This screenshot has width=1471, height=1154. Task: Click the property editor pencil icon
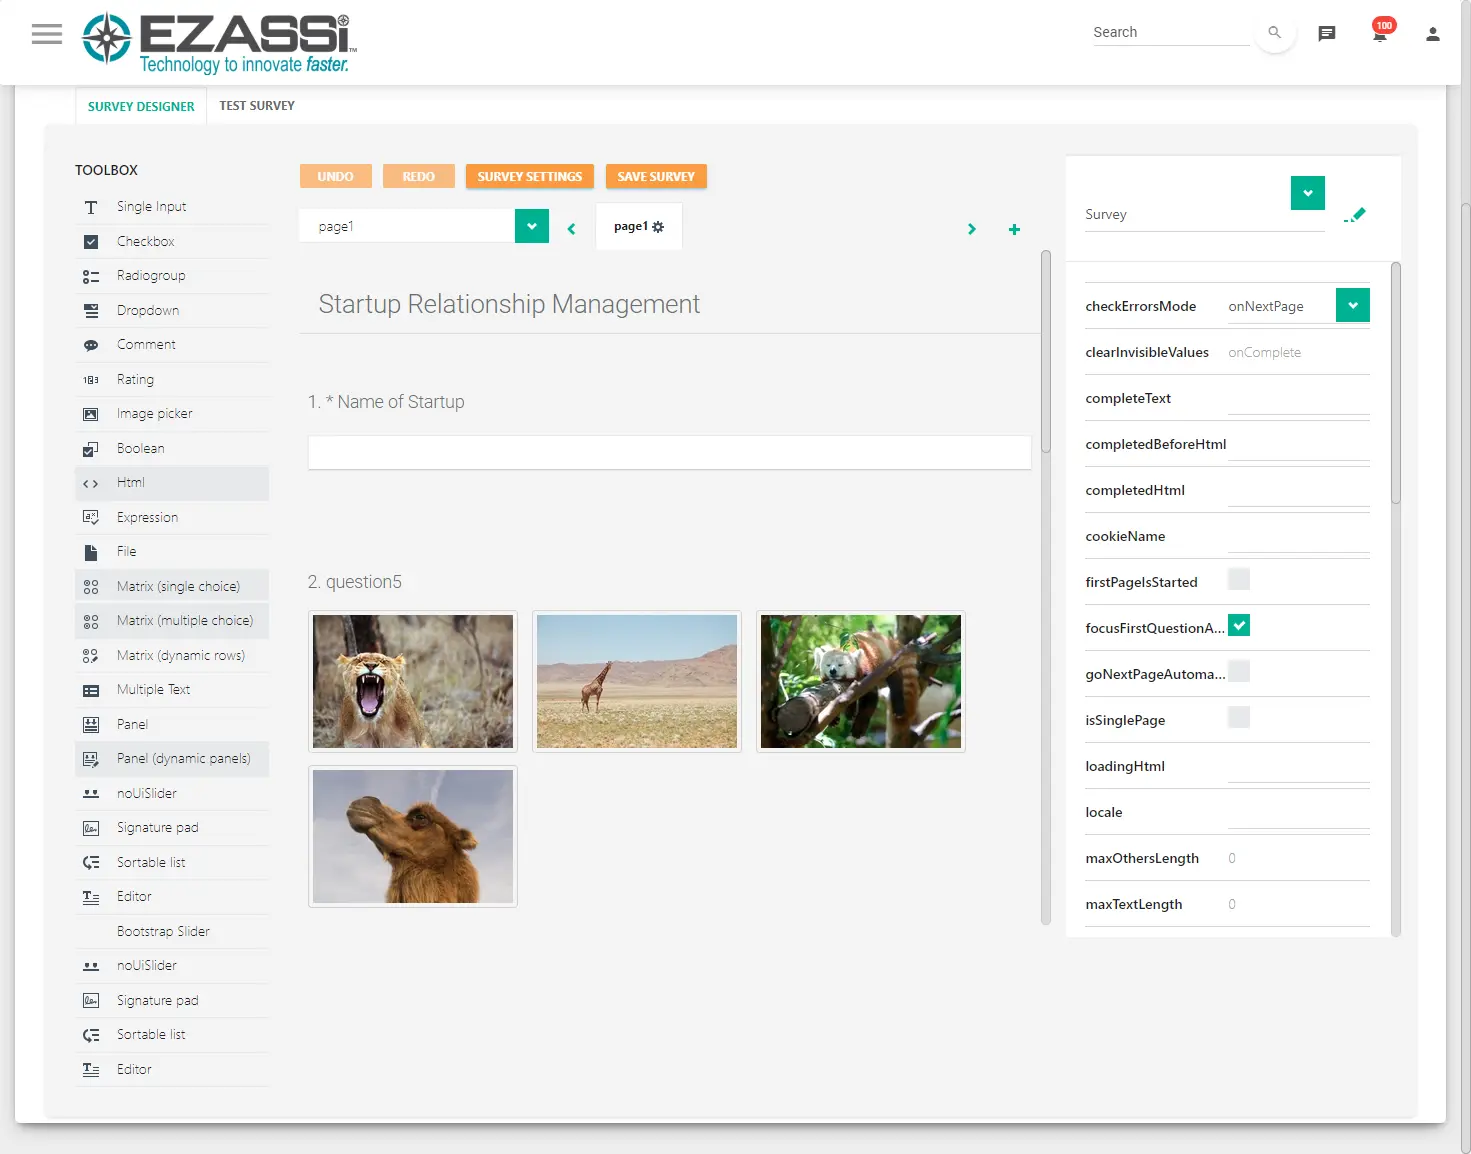pos(1355,215)
